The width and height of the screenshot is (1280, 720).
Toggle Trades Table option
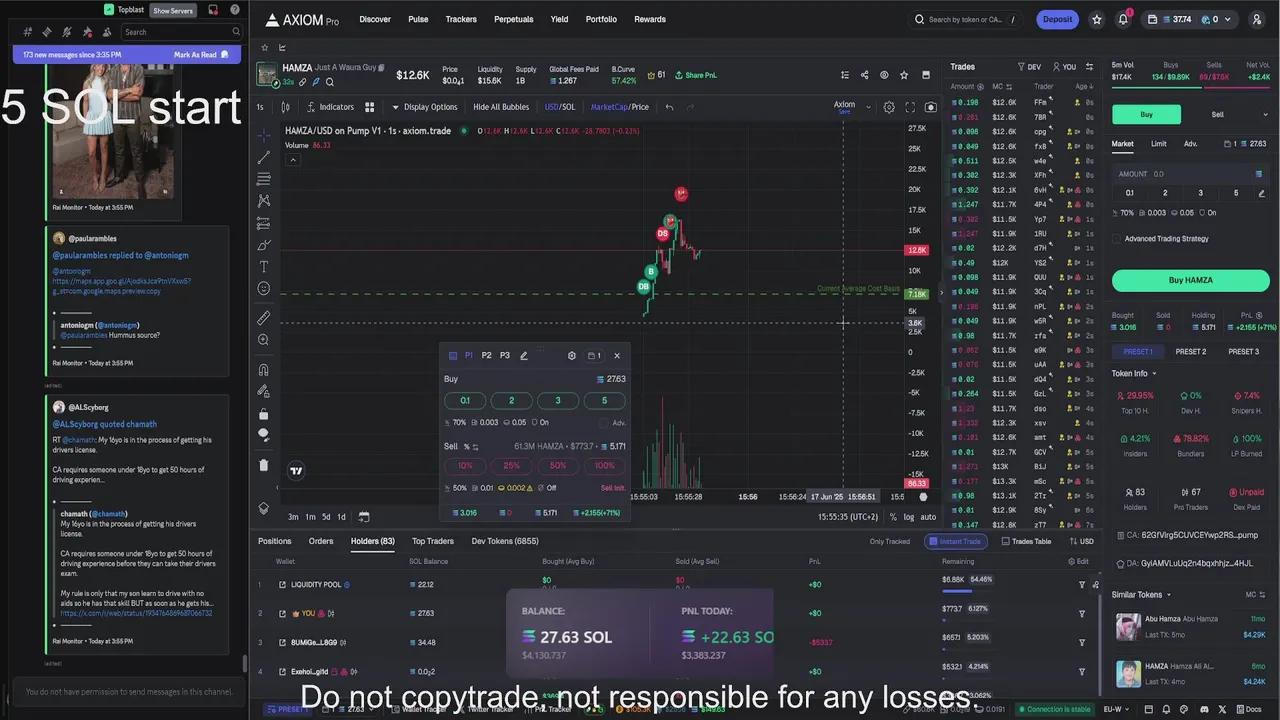[x=1026, y=541]
